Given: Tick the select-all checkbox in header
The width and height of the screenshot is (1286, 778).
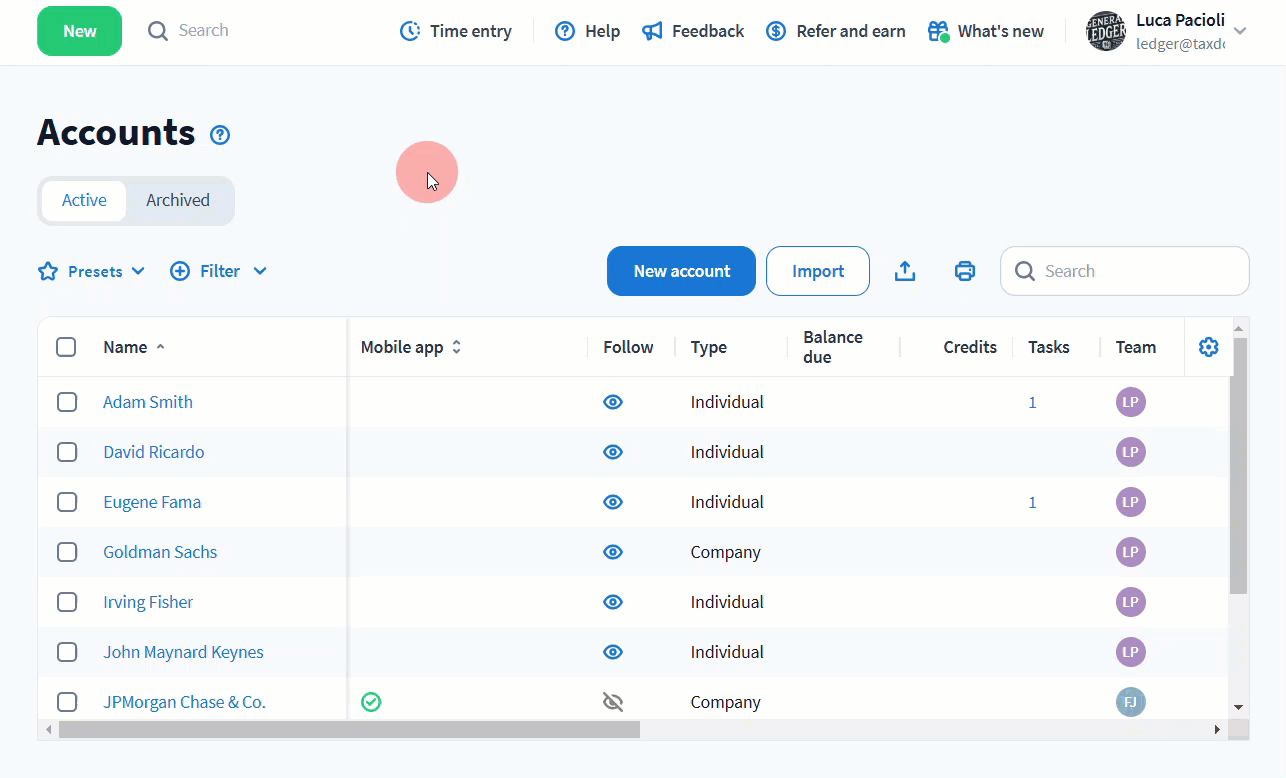Looking at the screenshot, I should pyautogui.click(x=67, y=347).
